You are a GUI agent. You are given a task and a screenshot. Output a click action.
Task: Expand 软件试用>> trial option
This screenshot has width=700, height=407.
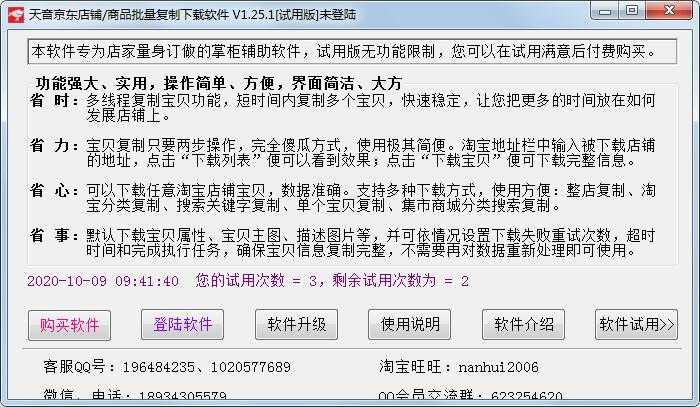[636, 324]
